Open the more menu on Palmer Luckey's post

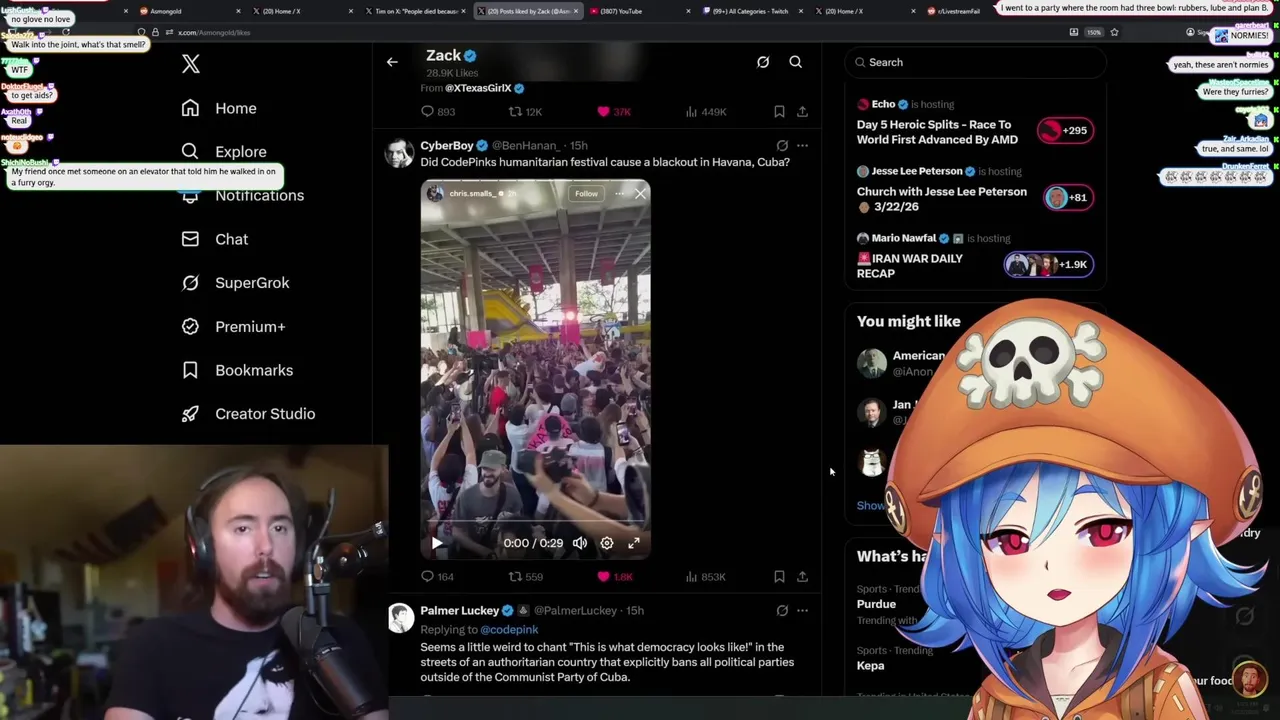(x=802, y=611)
